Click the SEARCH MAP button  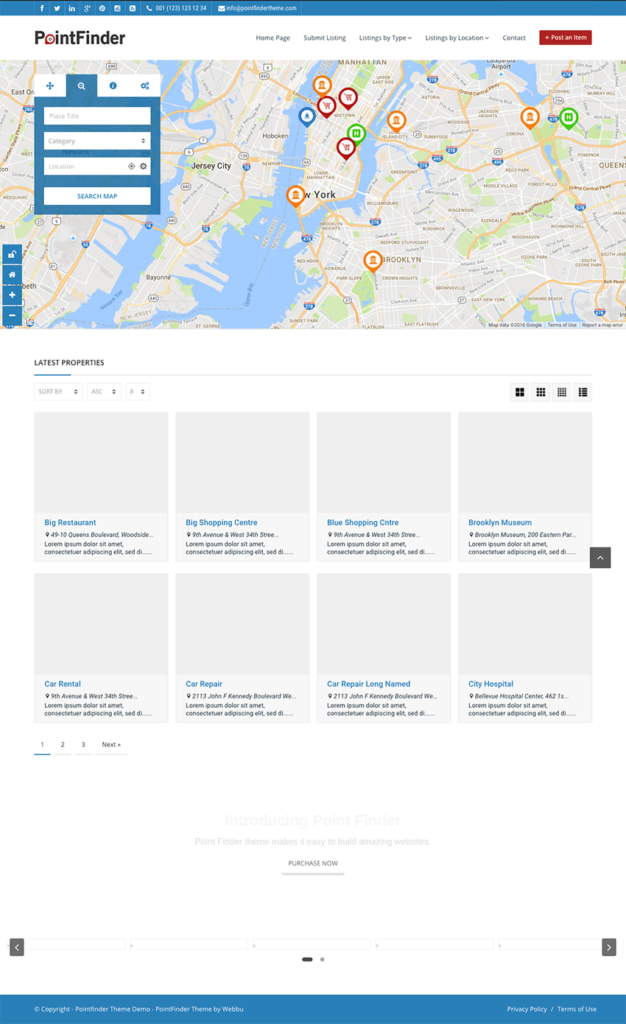[97, 196]
